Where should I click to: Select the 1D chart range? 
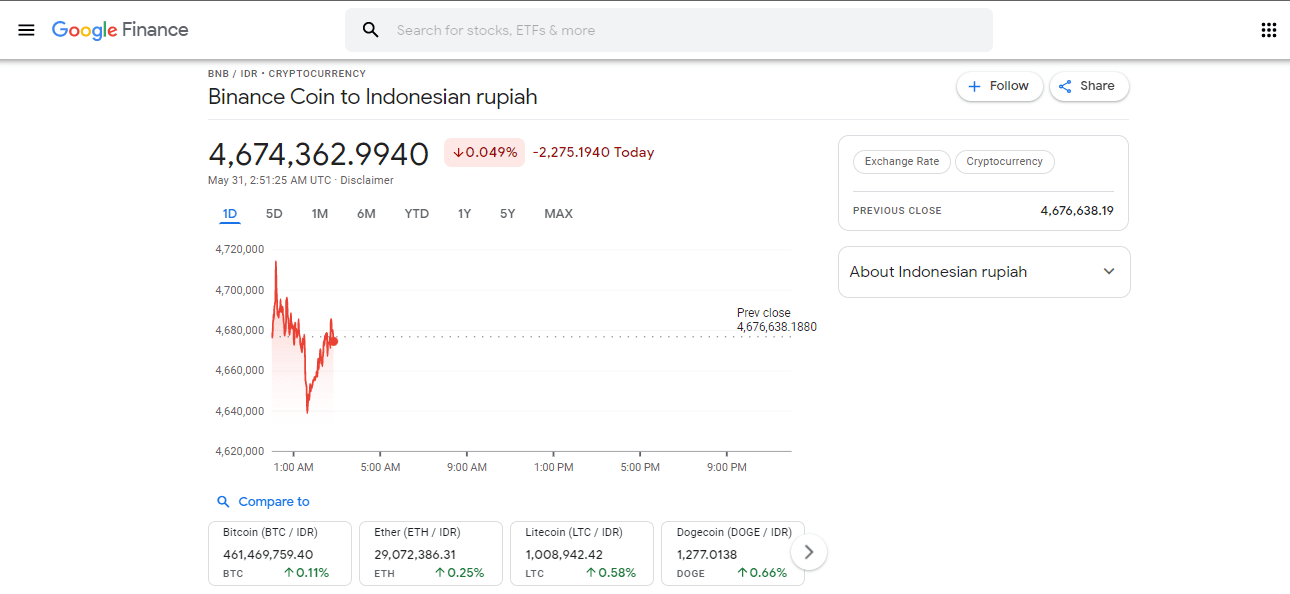coord(230,214)
